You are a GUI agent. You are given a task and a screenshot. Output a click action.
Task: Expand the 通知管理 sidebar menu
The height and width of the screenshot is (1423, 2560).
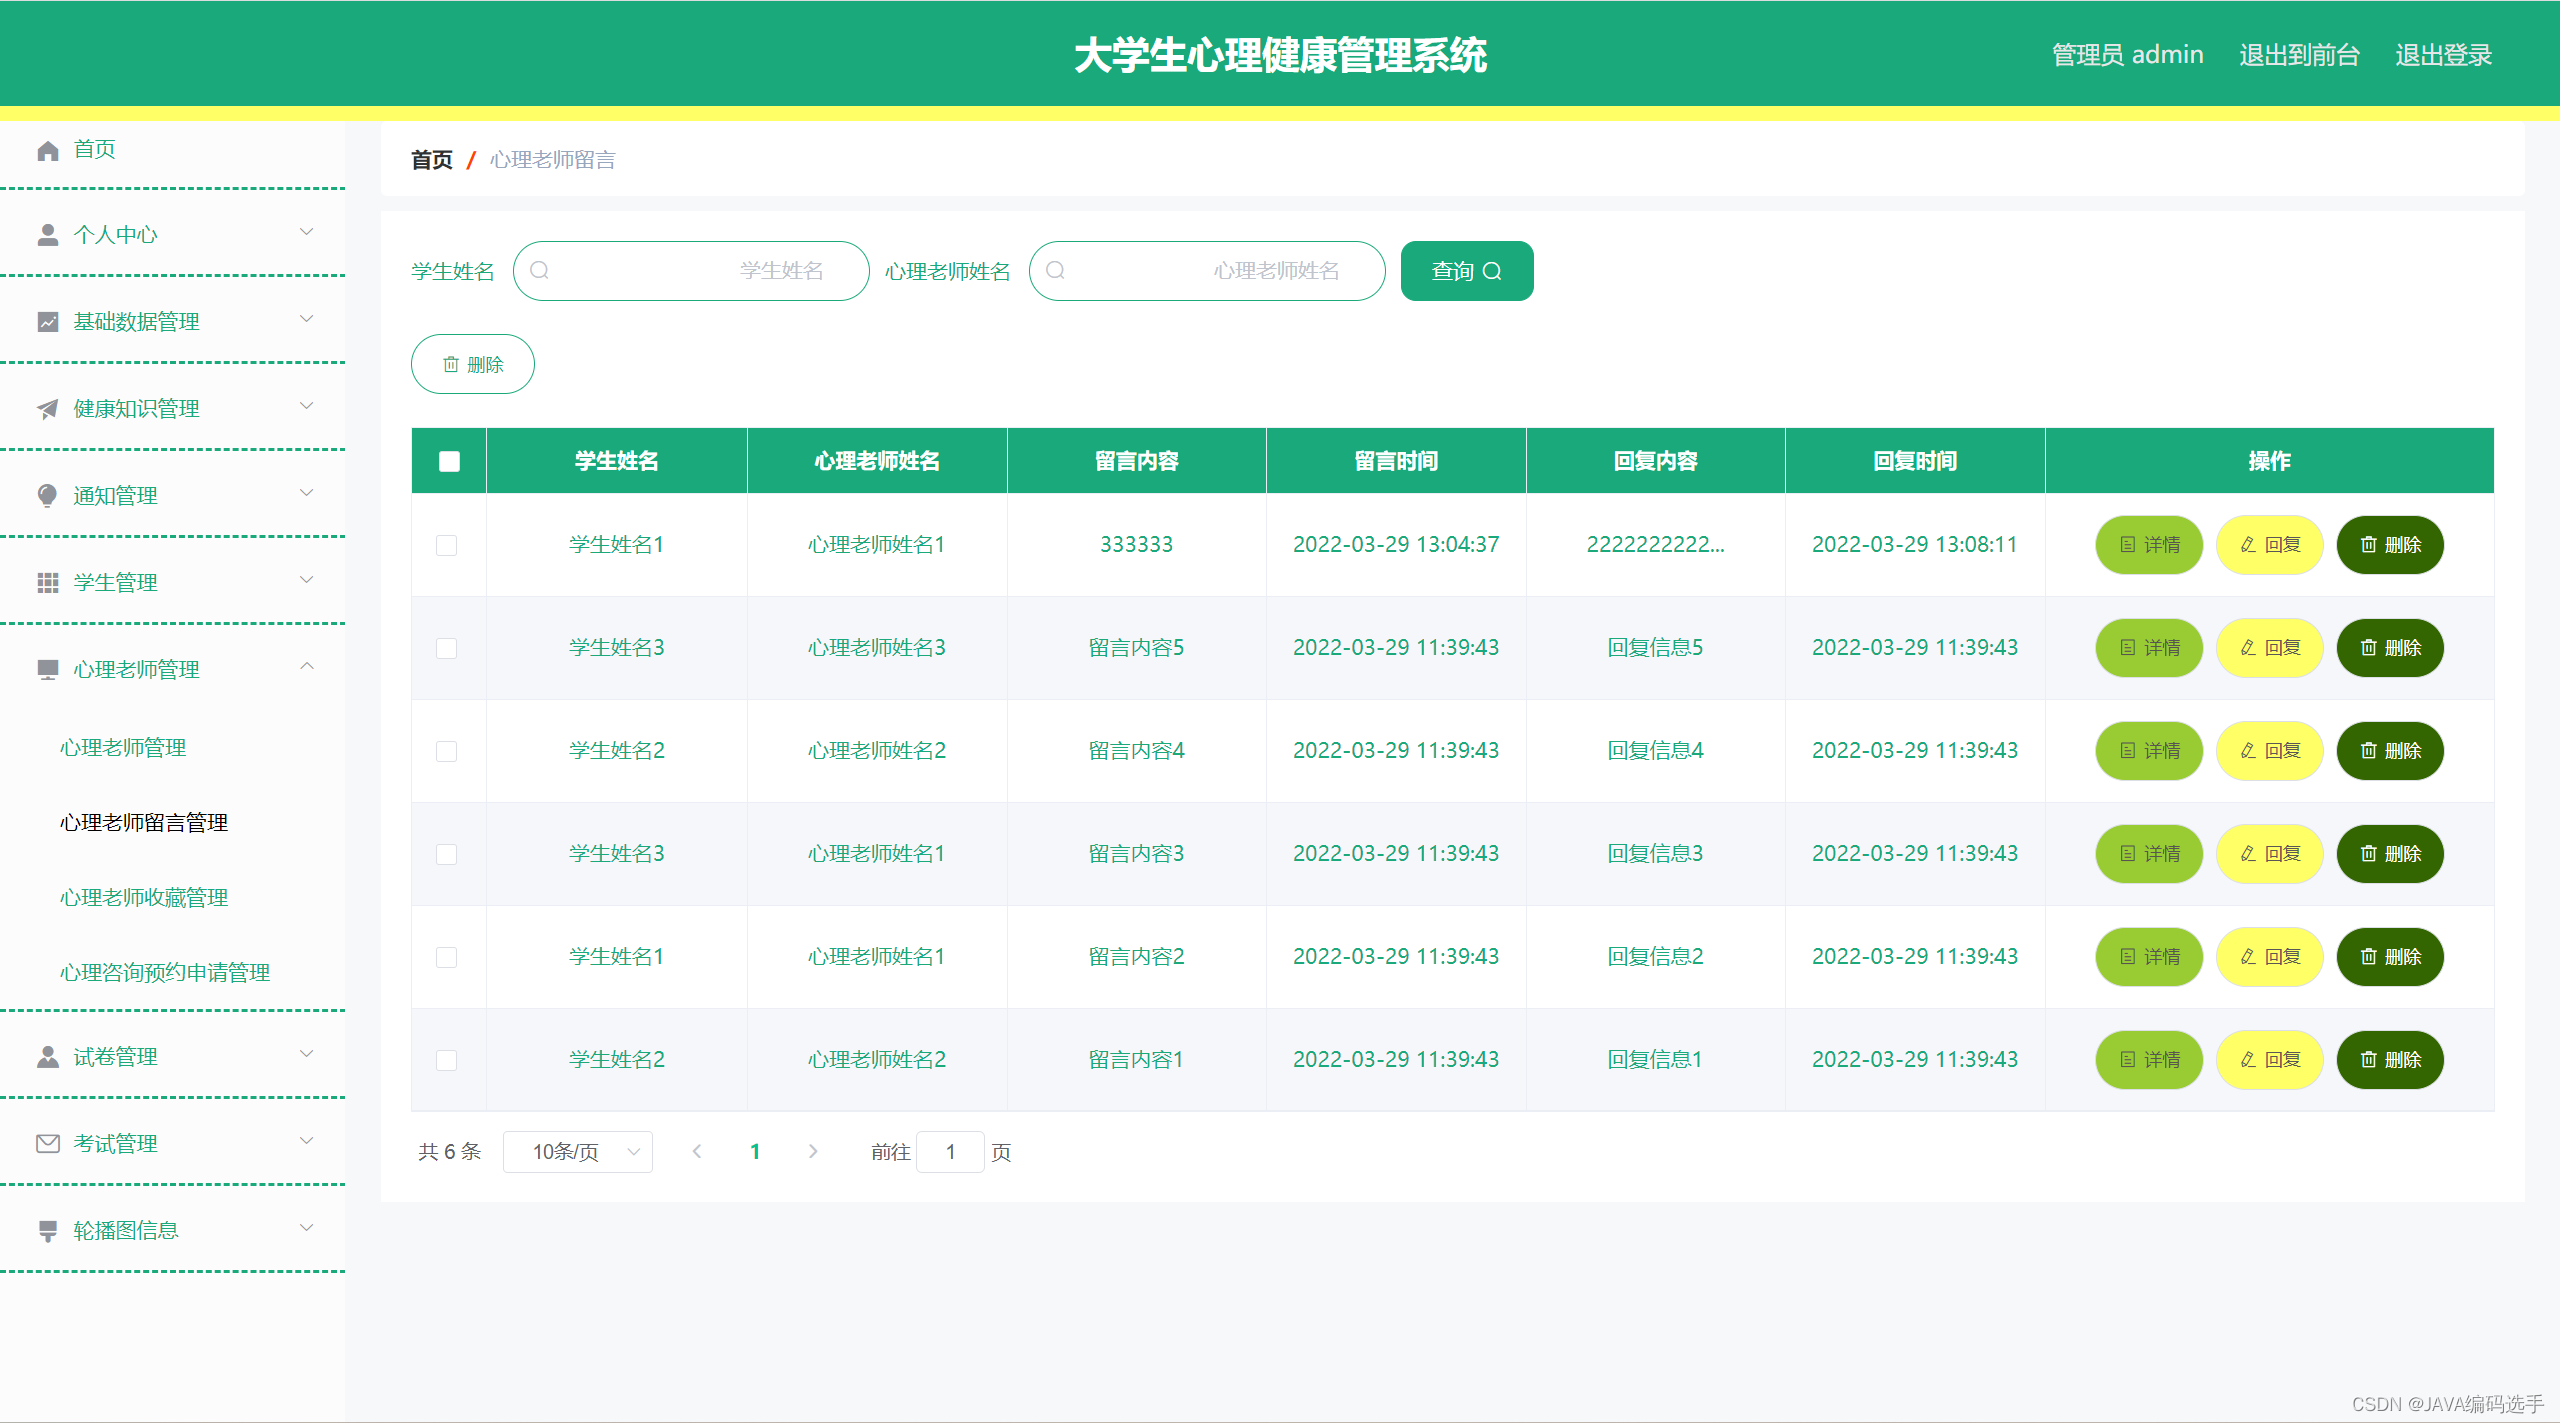[x=172, y=496]
